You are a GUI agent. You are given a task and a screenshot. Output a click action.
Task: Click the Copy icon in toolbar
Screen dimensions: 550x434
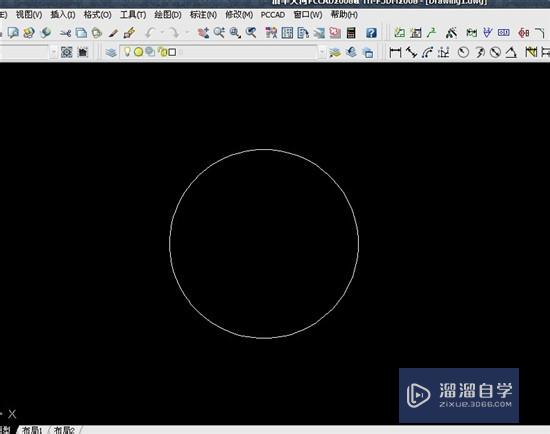[x=81, y=33]
